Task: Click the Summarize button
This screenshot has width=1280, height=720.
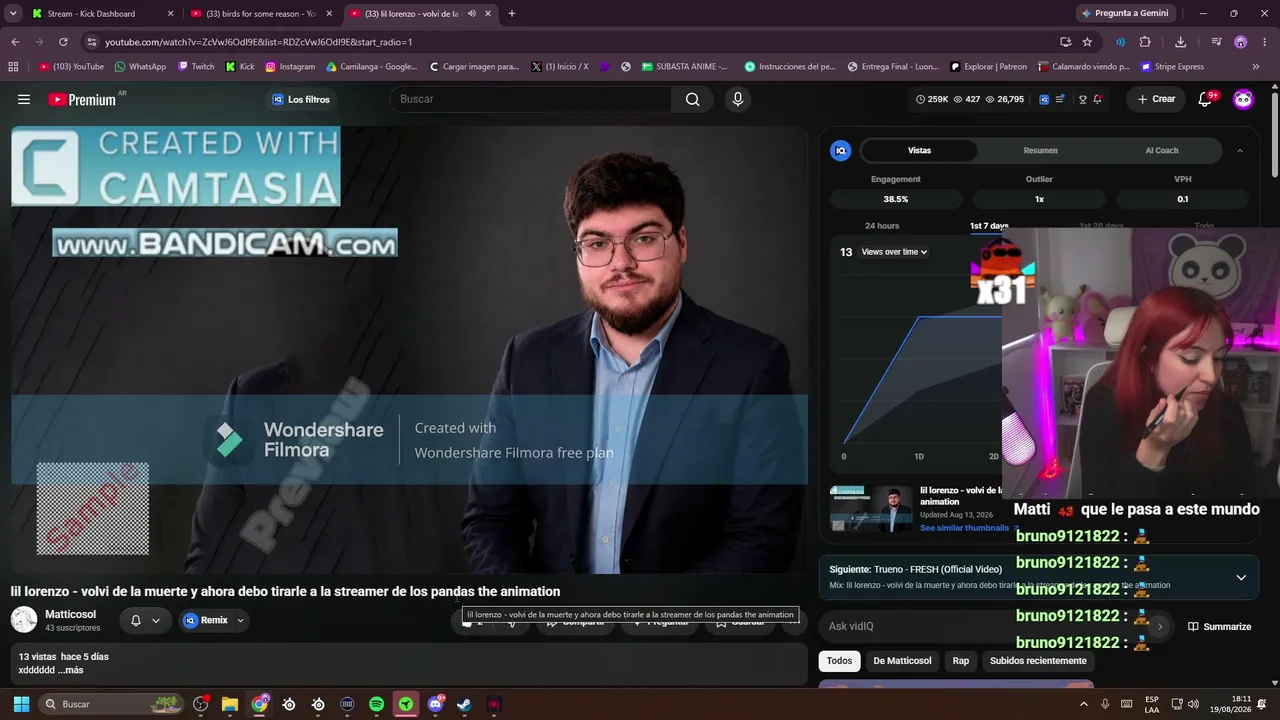Action: 1219,627
